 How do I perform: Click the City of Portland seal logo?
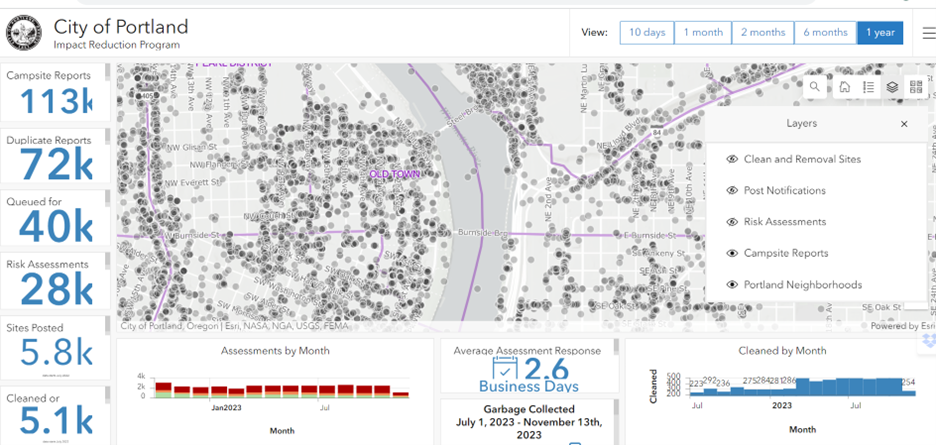(24, 32)
